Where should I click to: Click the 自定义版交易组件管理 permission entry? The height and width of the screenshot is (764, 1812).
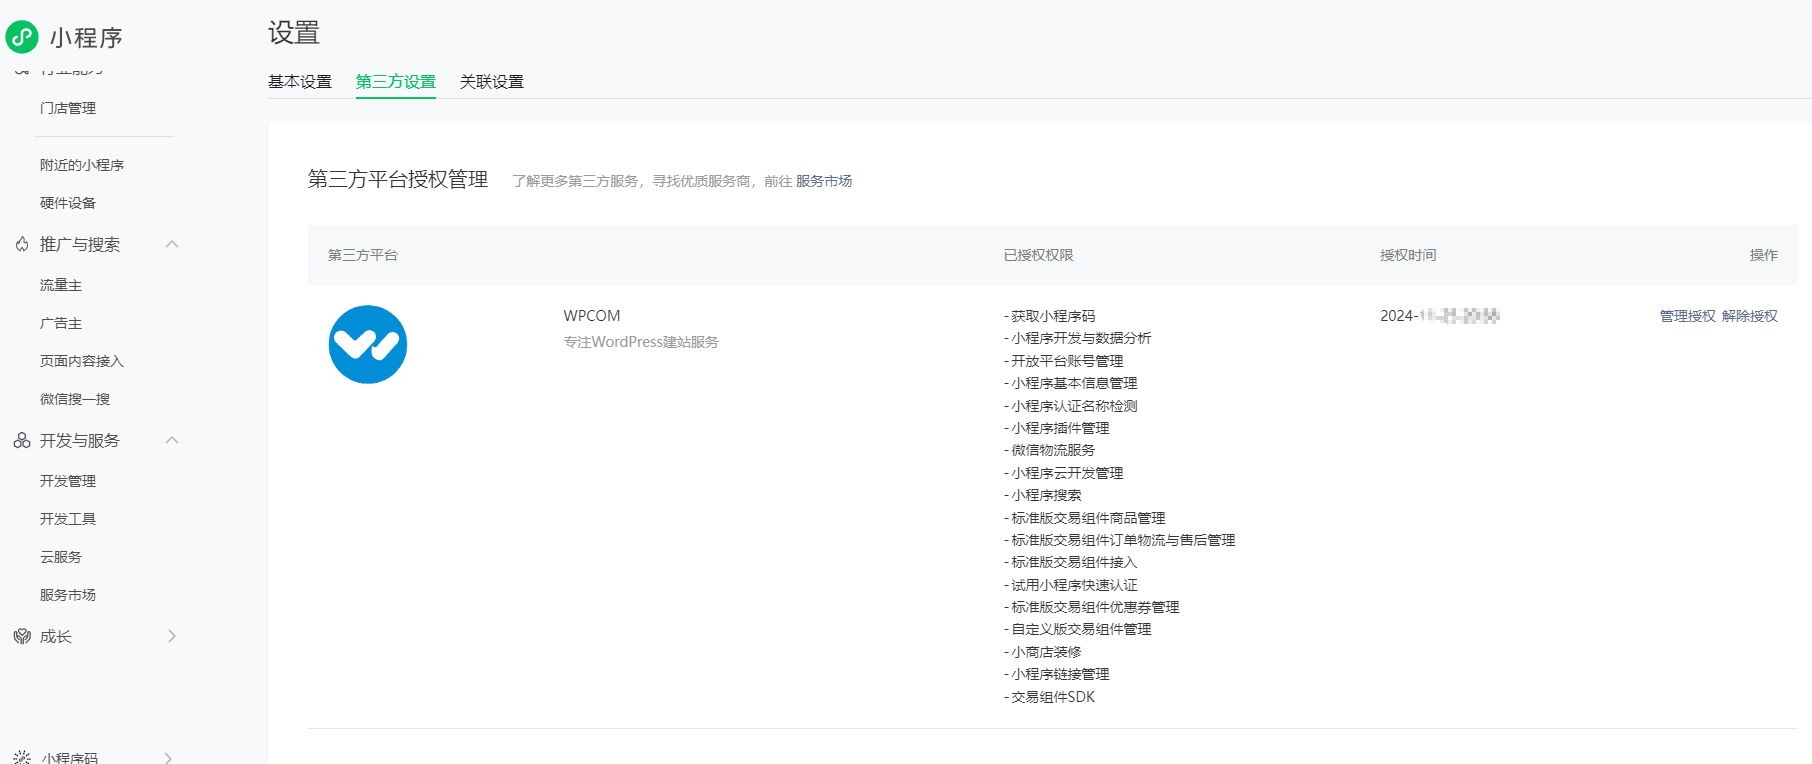1078,629
